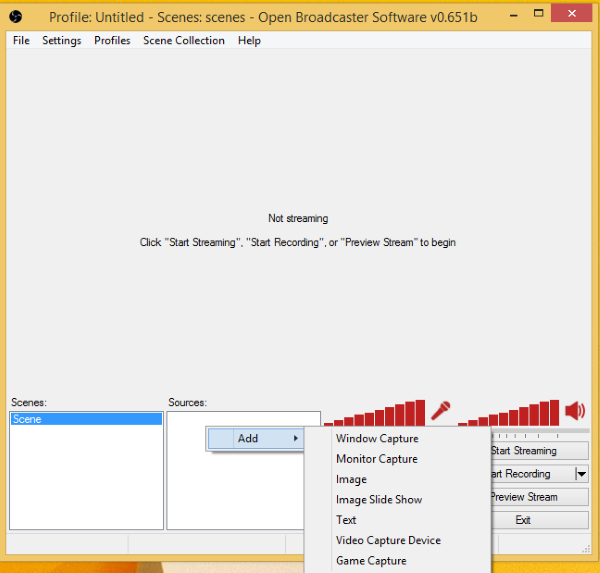The image size is (600, 573).
Task: Open the dropdown arrow beside Start Recording
Action: 581,474
